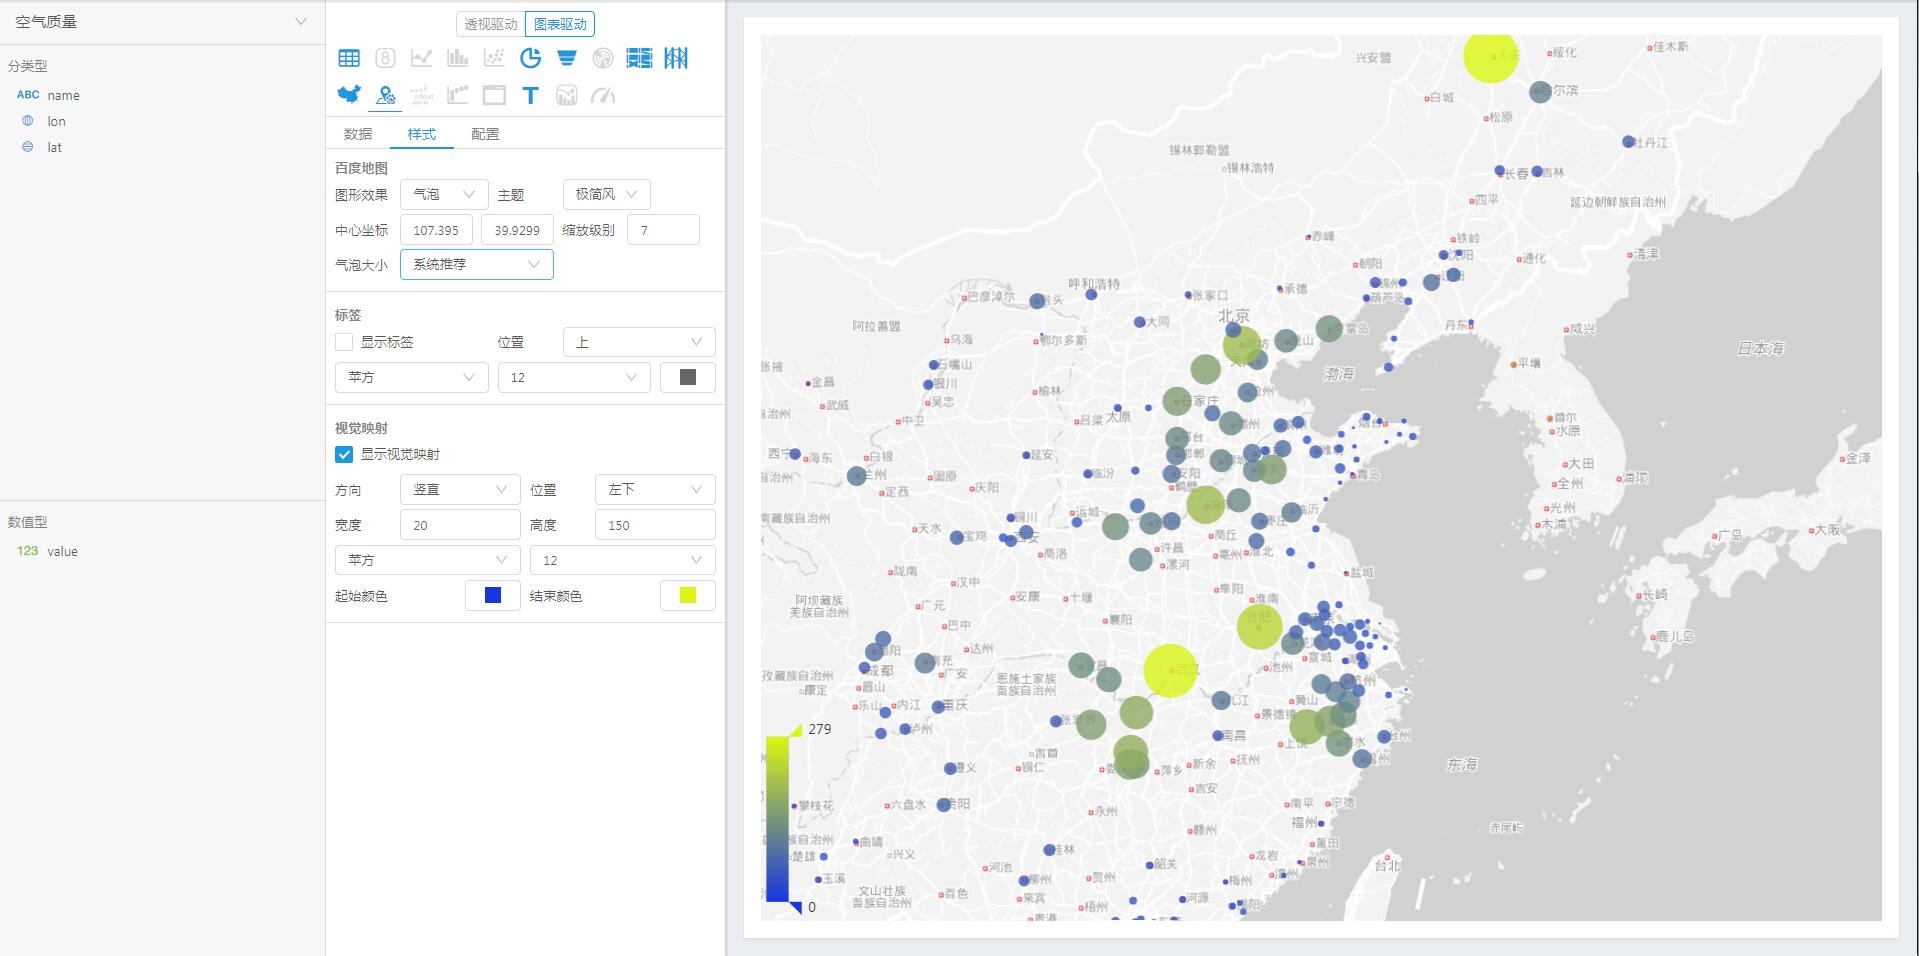
Task: Click the 123 numeric icon beside value
Action: click(27, 551)
